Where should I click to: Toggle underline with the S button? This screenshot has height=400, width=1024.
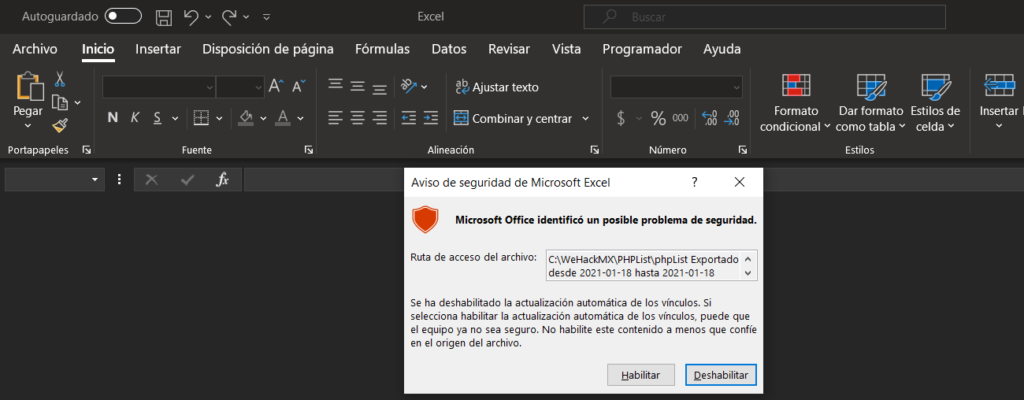pos(157,118)
